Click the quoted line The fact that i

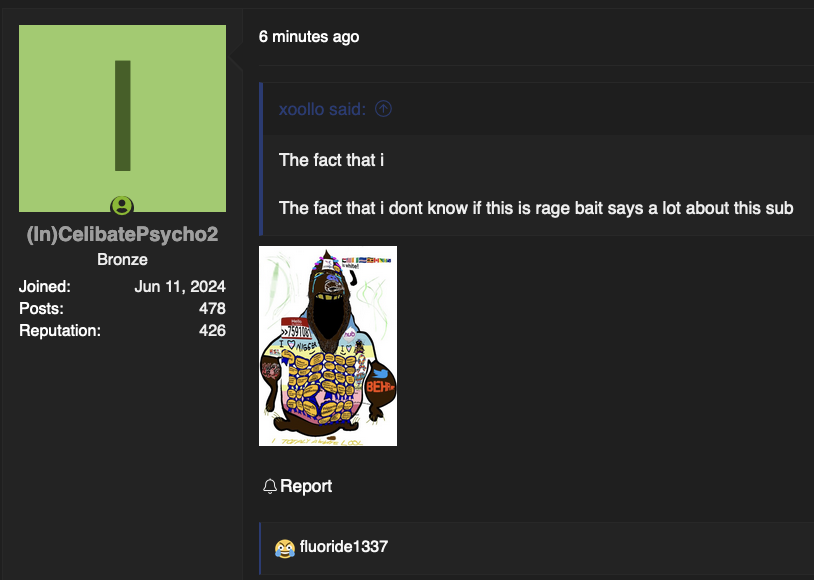[x=331, y=160]
